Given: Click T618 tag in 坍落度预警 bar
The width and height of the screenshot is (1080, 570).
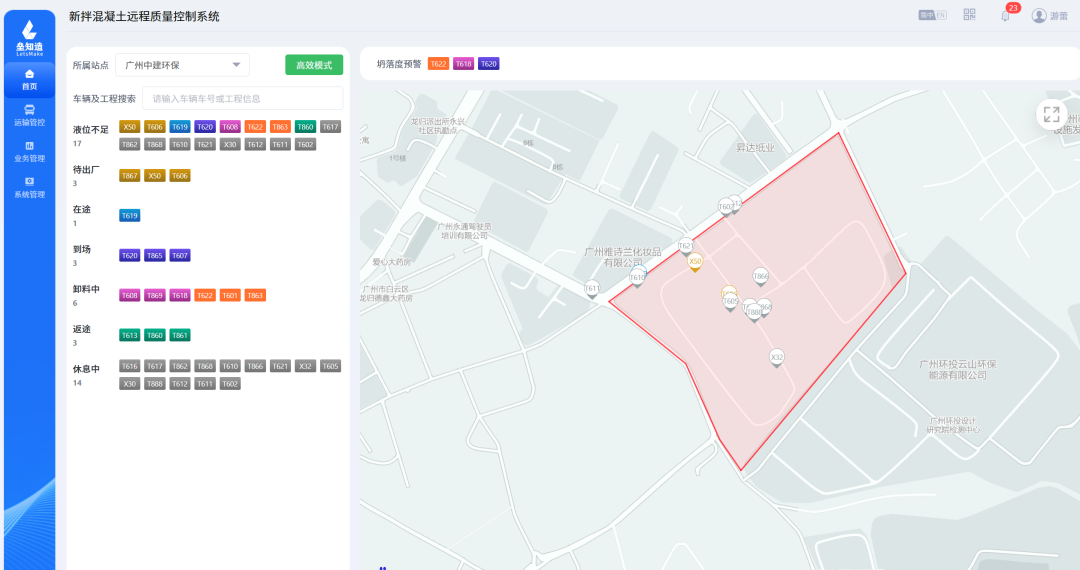Looking at the screenshot, I should (x=464, y=64).
